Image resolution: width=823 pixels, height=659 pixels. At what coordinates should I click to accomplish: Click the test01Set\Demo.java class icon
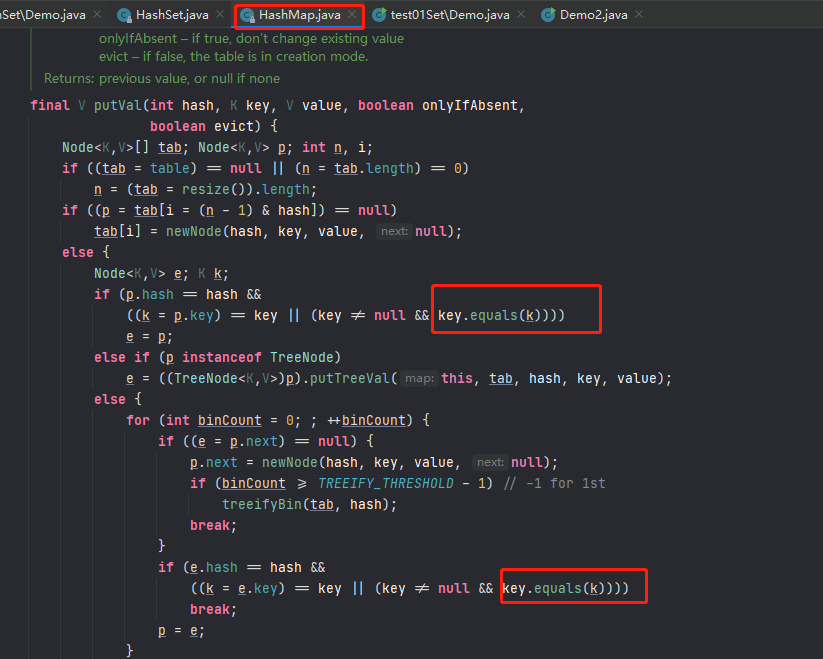click(x=379, y=15)
